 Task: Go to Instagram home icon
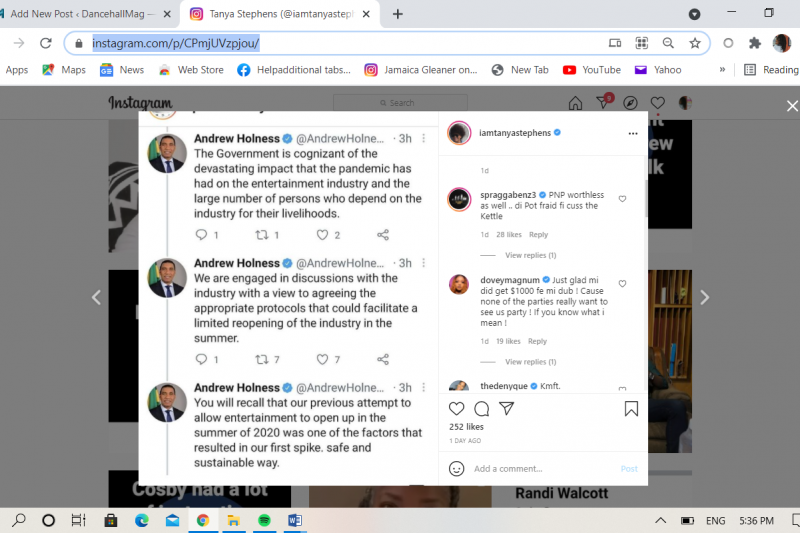(575, 103)
